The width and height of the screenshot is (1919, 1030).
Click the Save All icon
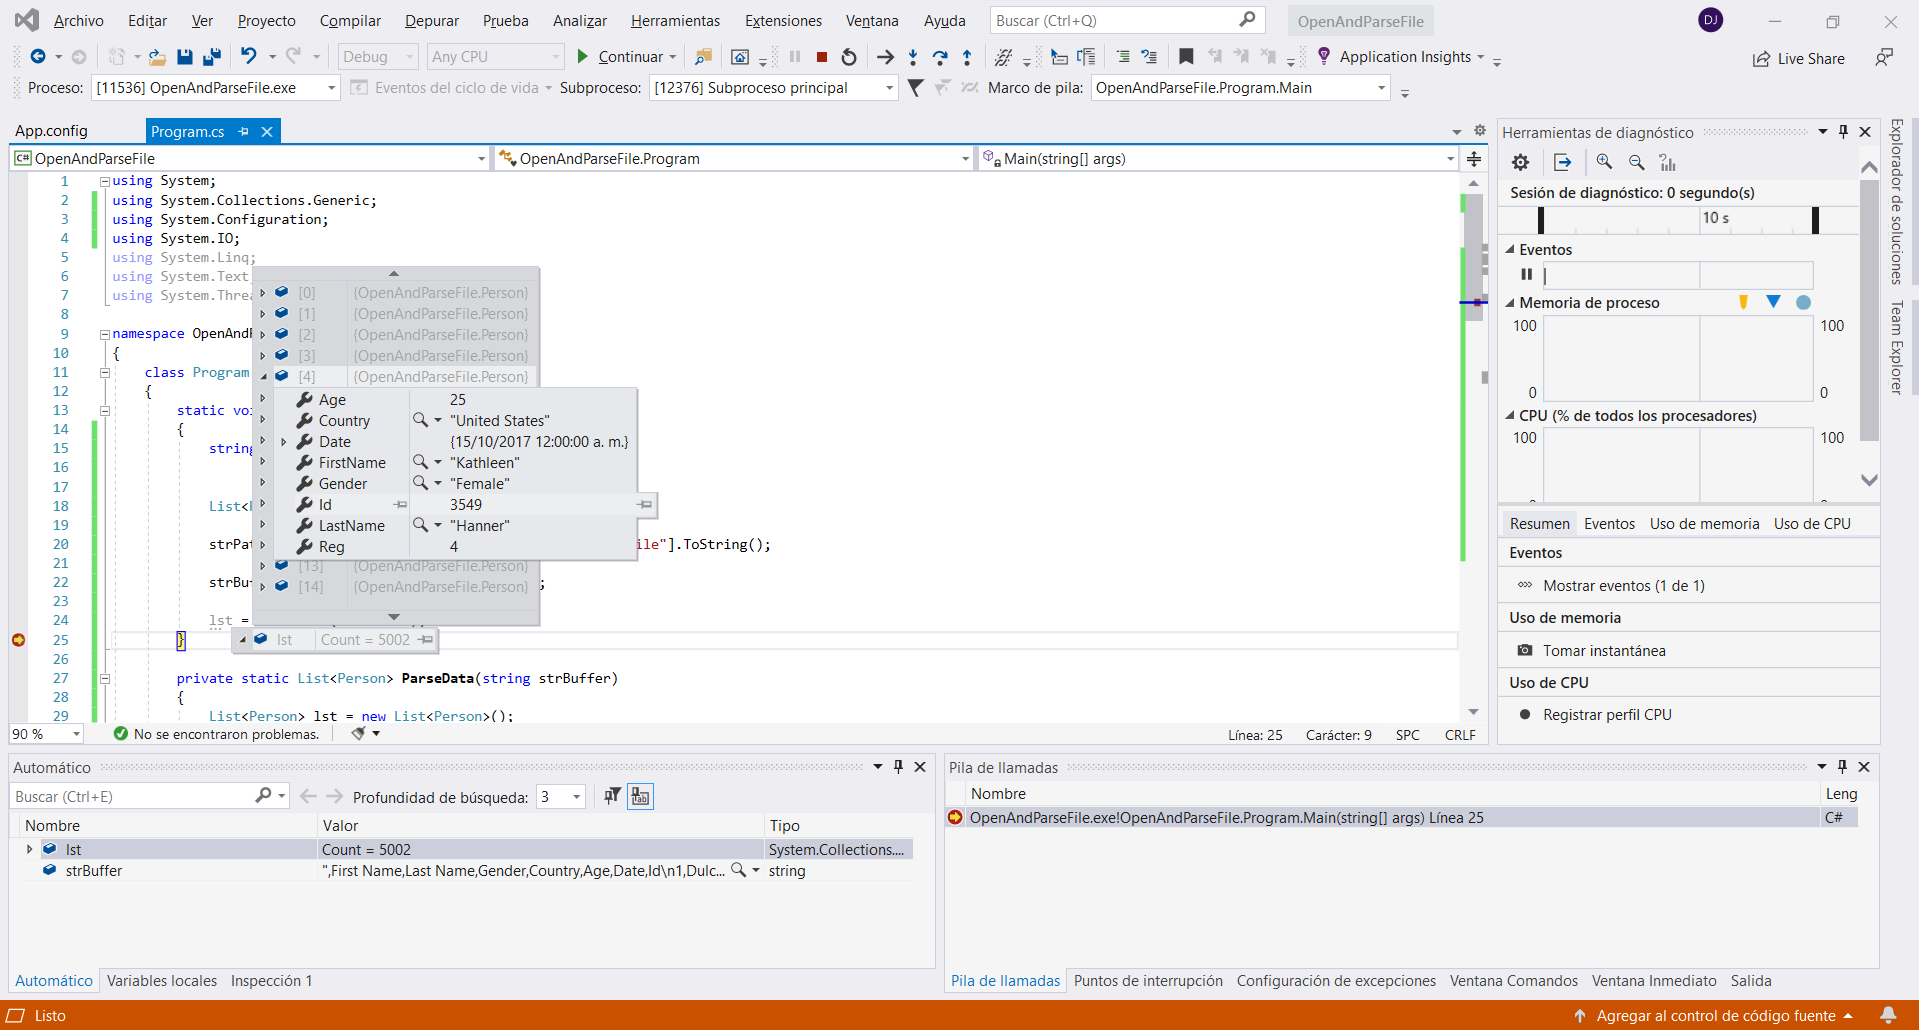click(x=211, y=57)
